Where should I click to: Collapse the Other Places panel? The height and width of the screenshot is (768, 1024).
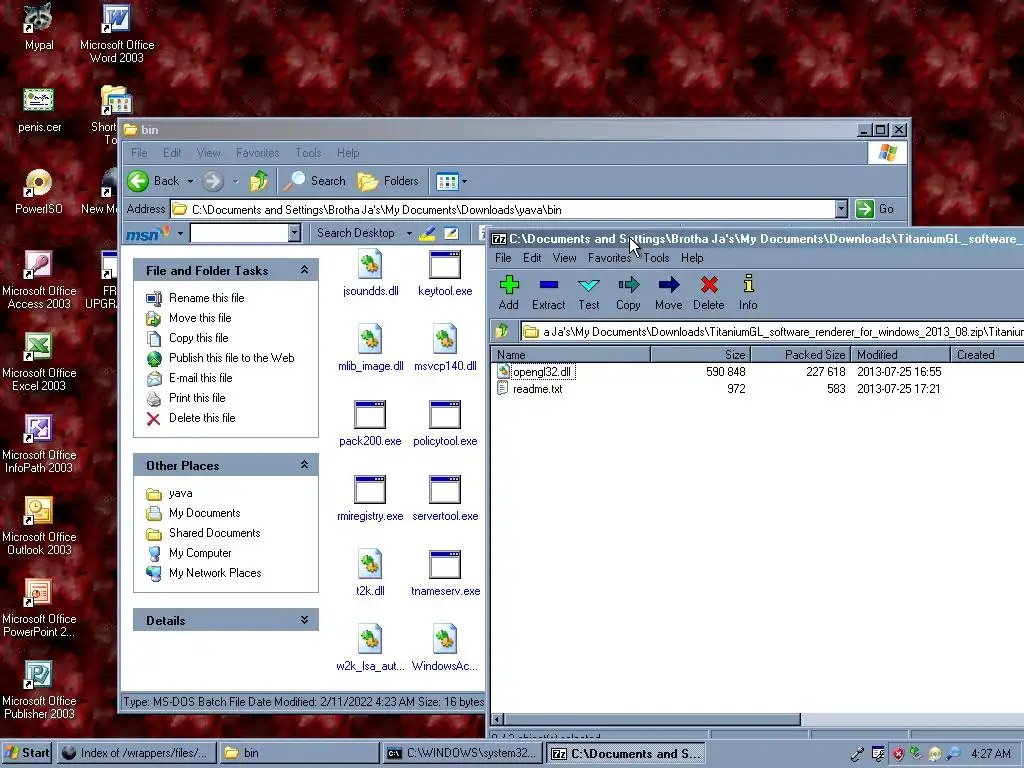coord(304,464)
